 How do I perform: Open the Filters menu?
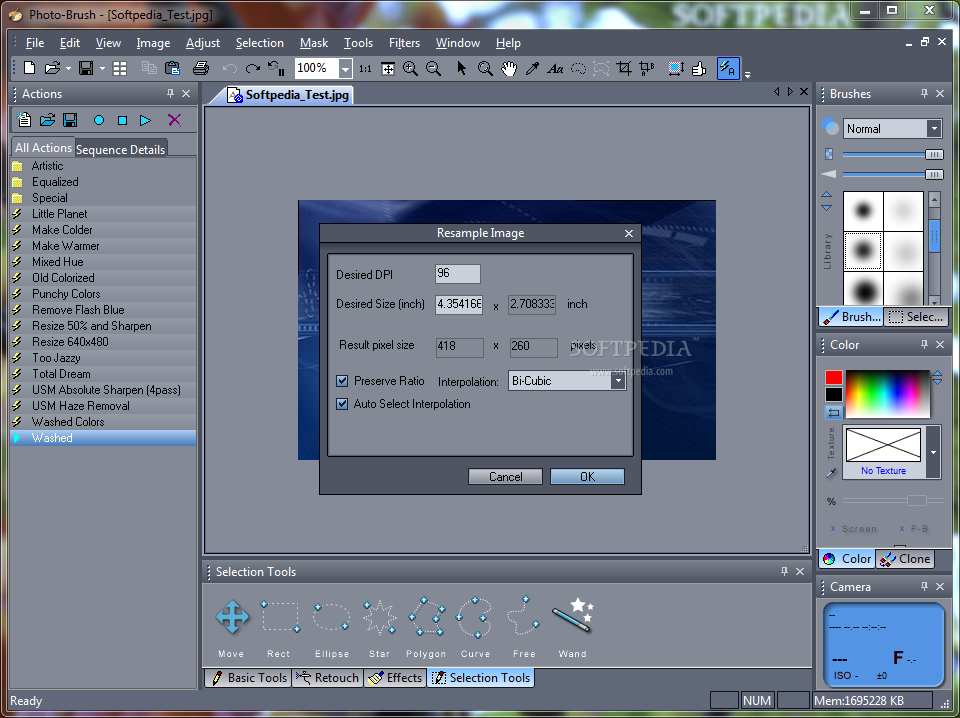pyautogui.click(x=404, y=43)
